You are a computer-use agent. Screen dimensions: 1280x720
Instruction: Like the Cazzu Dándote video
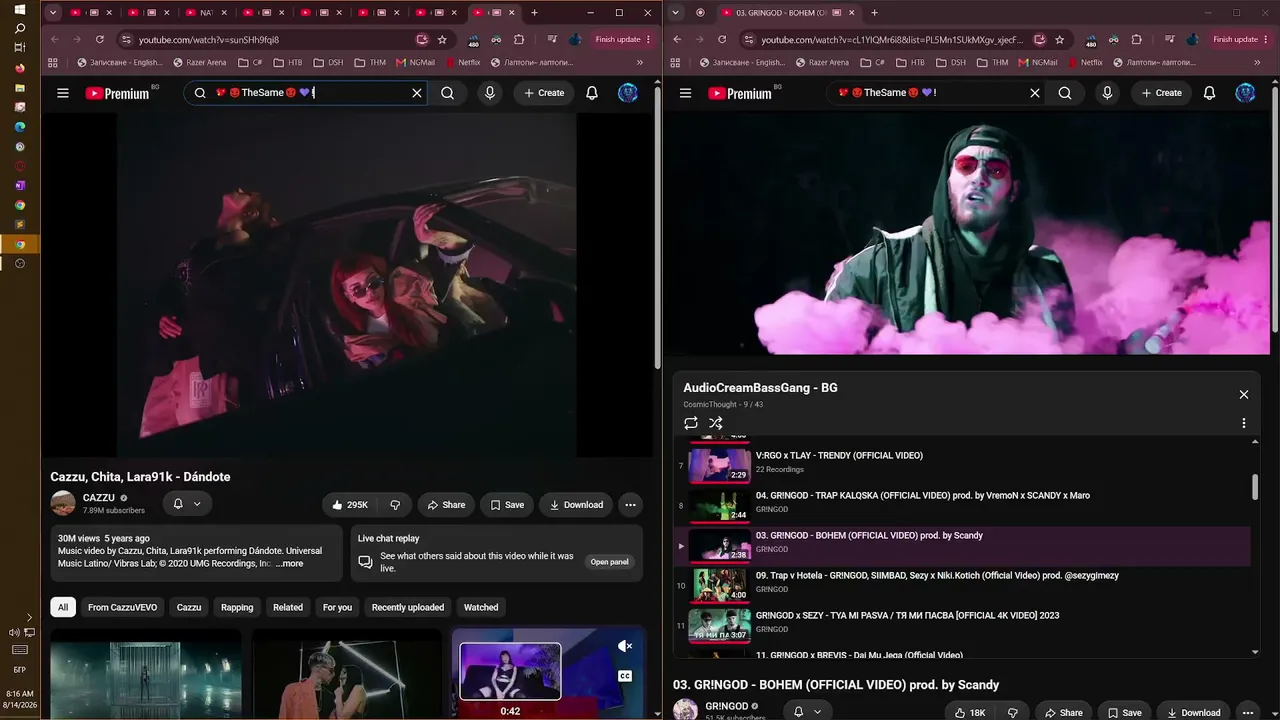pos(350,505)
